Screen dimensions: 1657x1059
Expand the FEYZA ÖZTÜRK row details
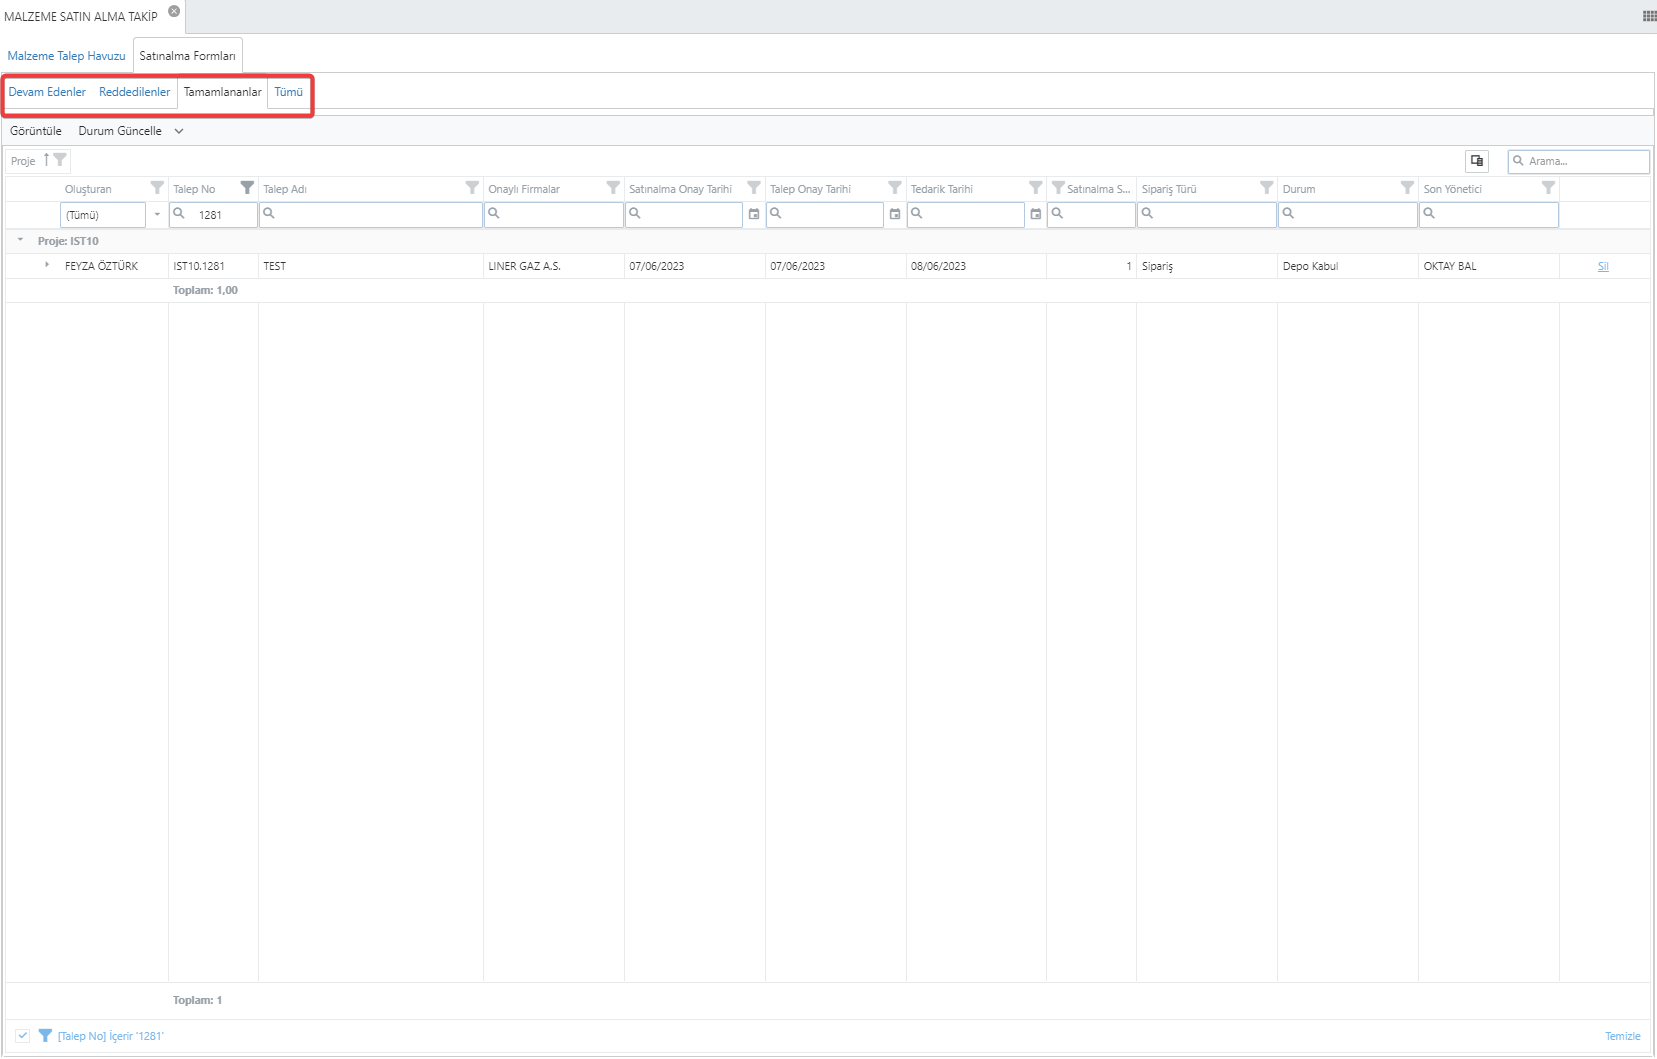click(47, 265)
